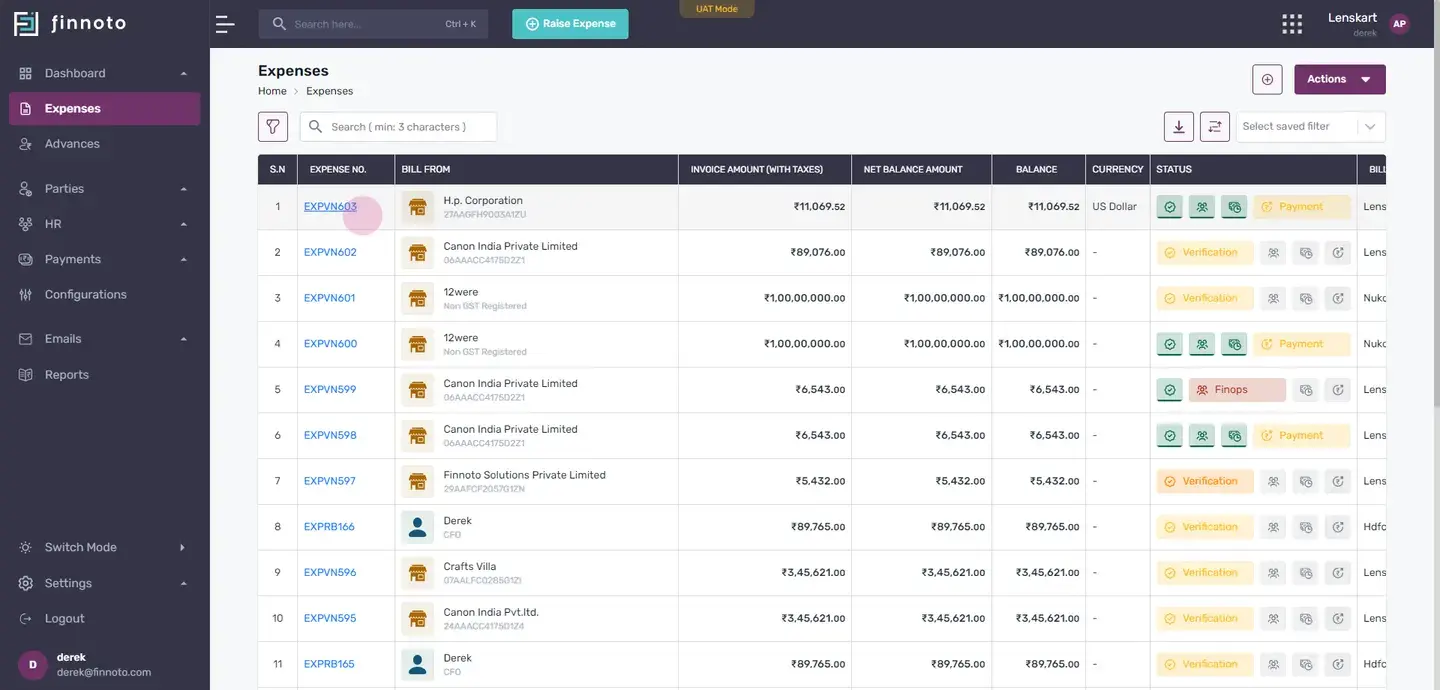Open the column settings sliders icon
This screenshot has width=1440, height=690.
point(1215,127)
